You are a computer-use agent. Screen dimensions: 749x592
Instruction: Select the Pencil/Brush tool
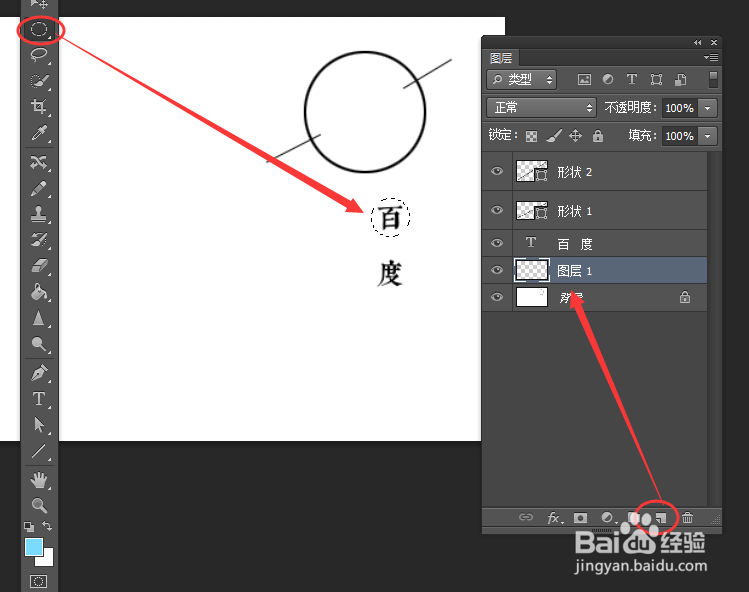[x=39, y=188]
